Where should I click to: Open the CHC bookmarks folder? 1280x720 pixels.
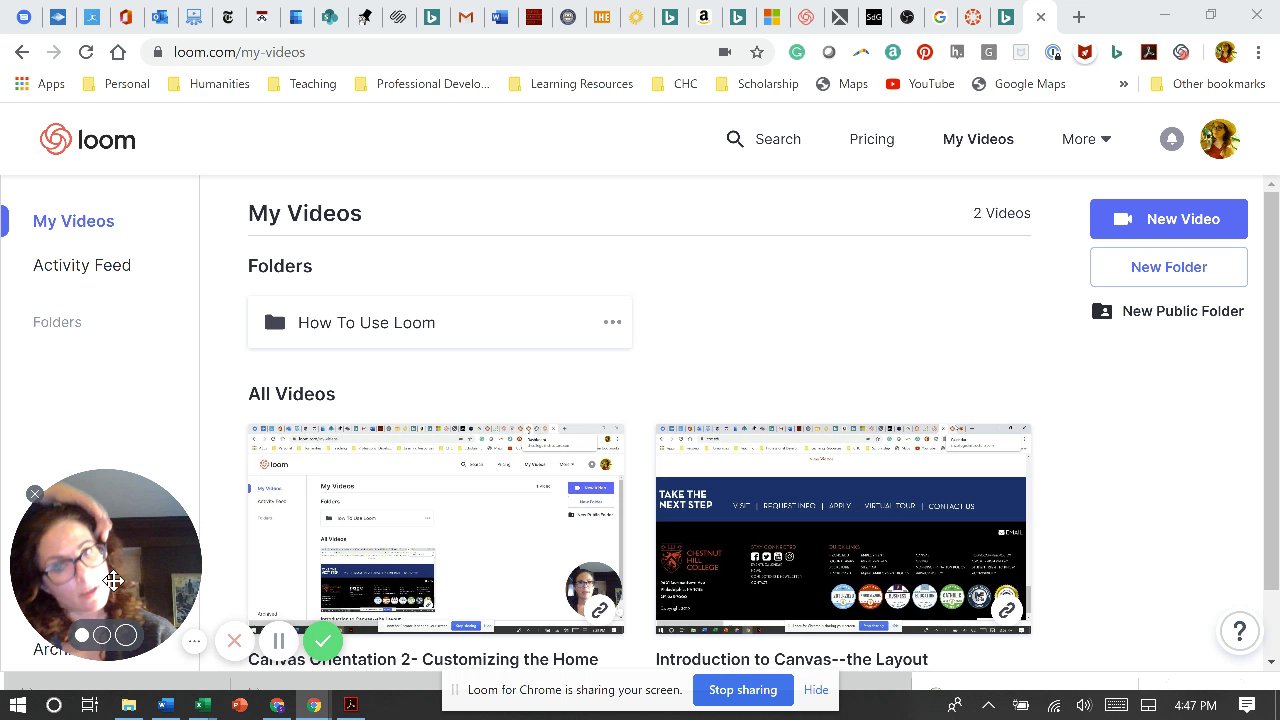click(x=675, y=84)
